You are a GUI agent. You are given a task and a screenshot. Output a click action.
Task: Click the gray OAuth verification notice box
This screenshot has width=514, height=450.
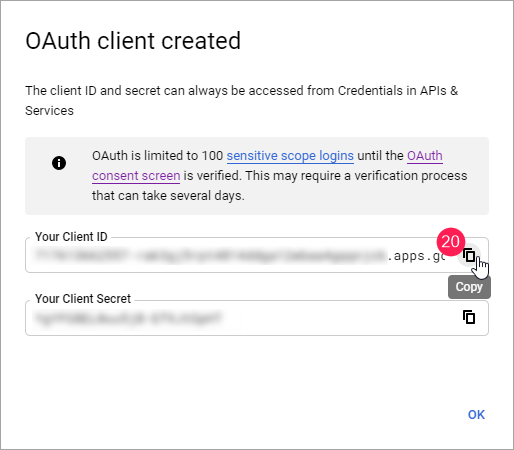coord(257,176)
